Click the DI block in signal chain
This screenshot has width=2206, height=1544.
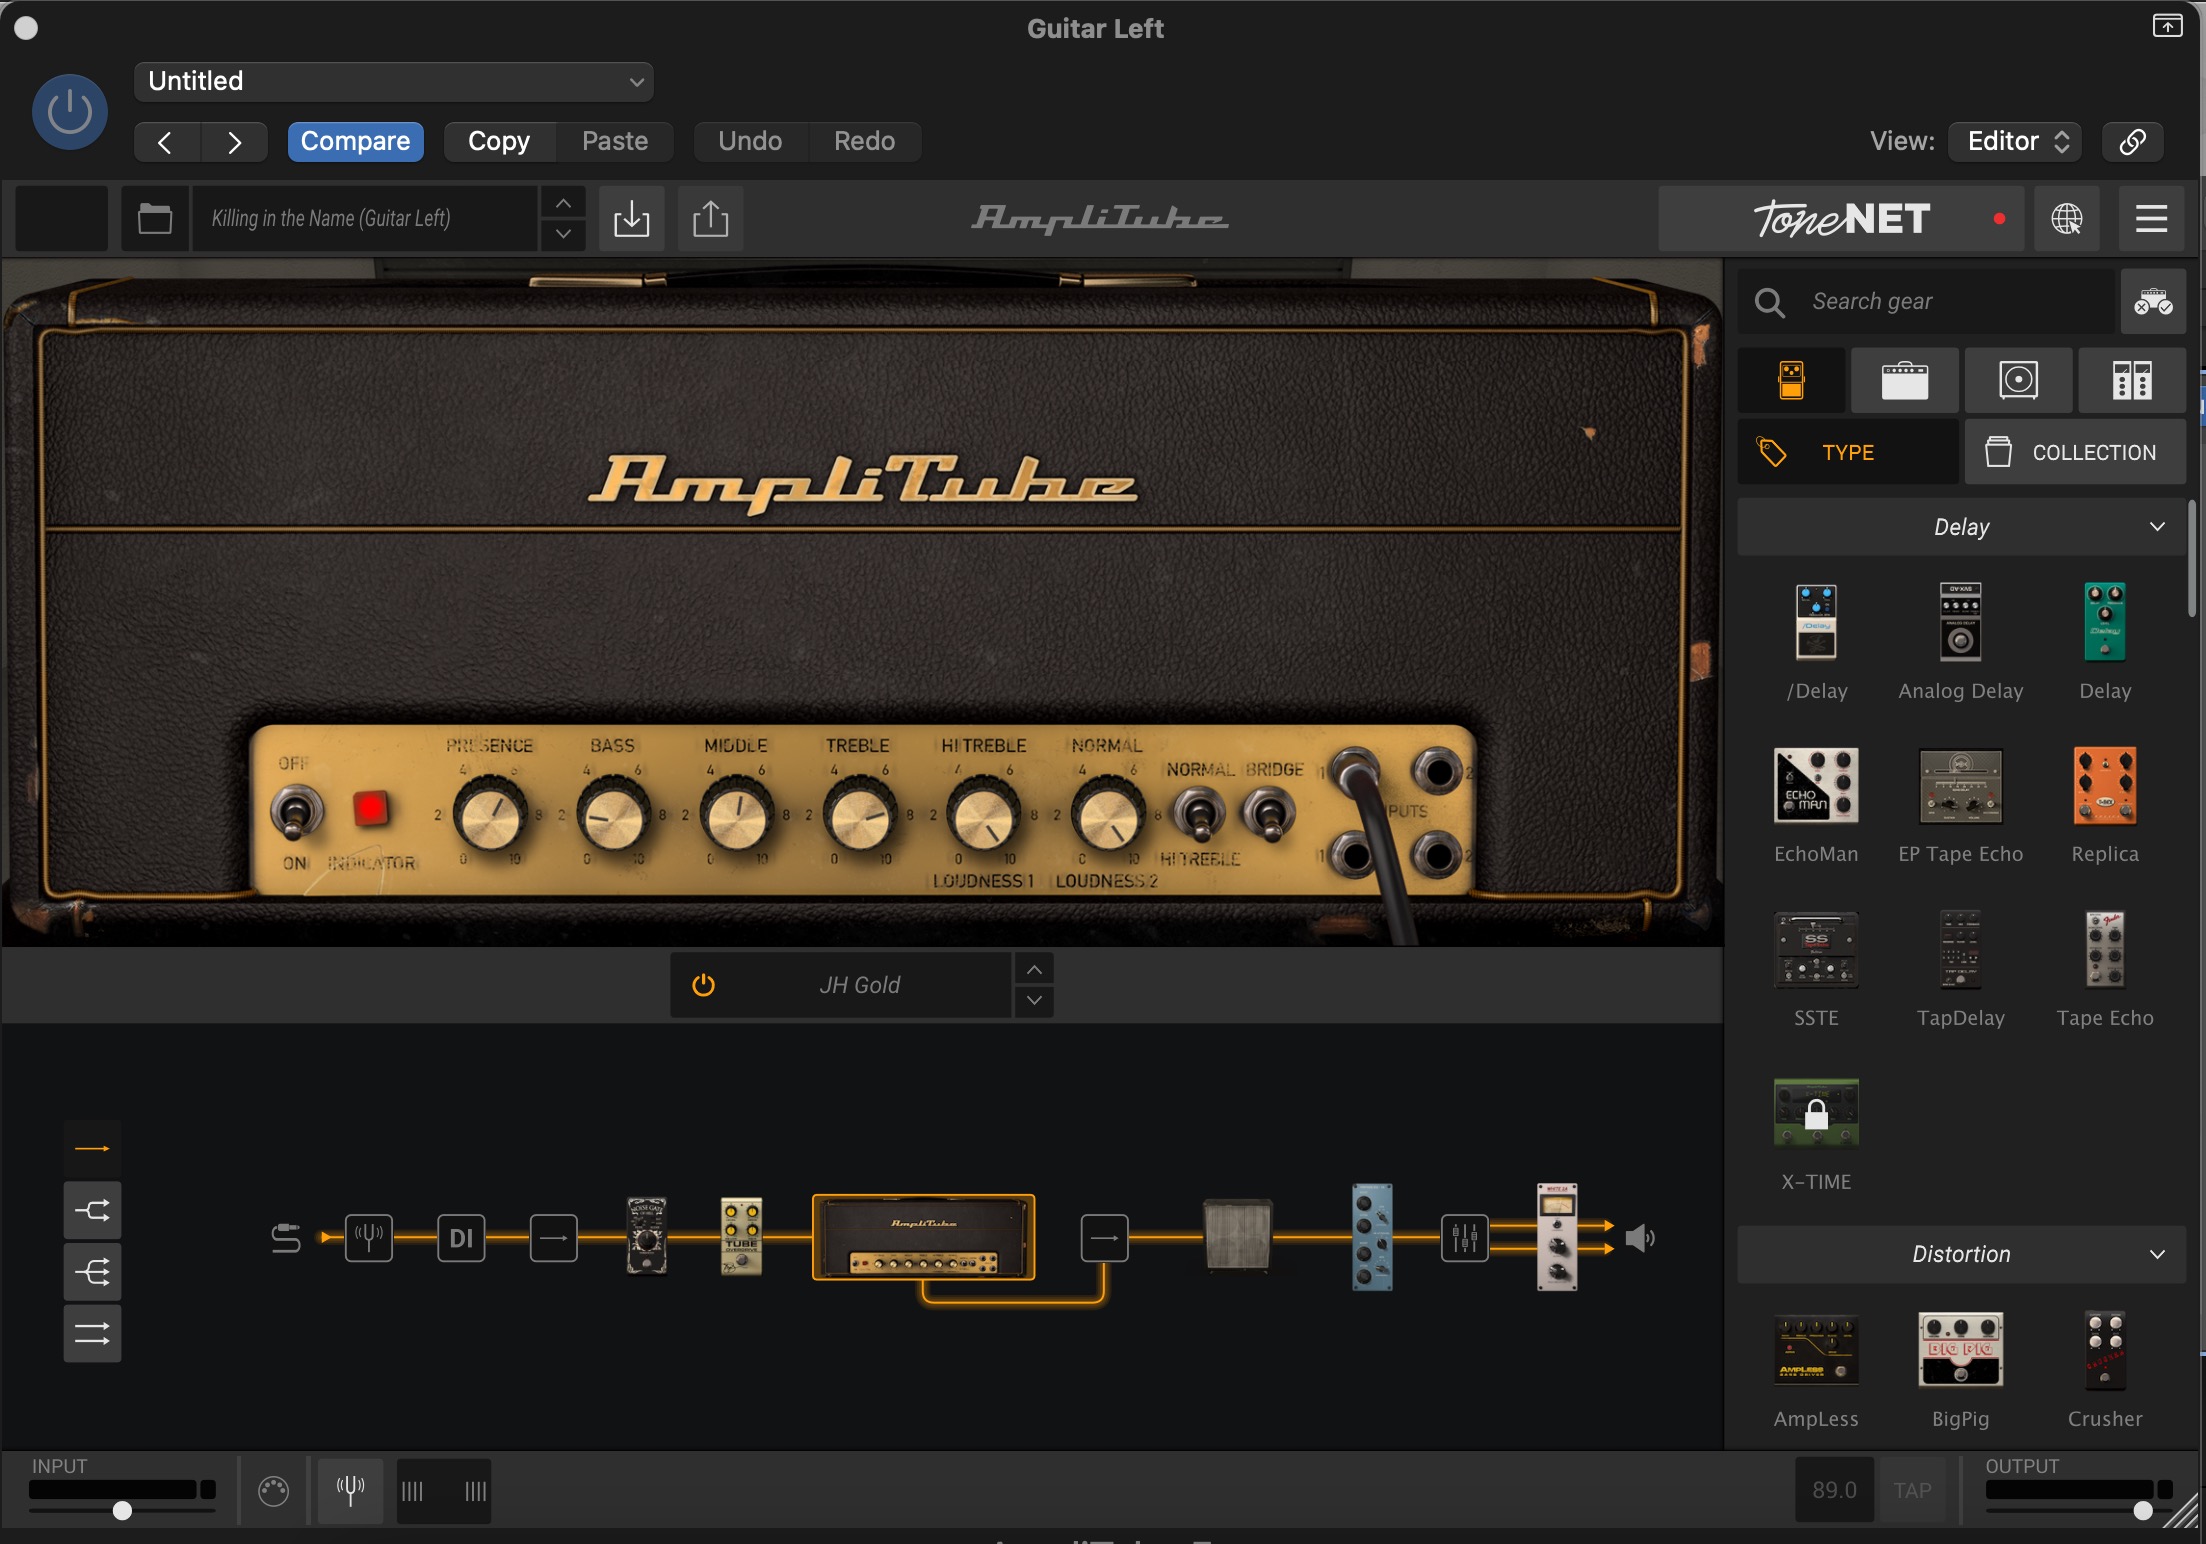coord(461,1238)
